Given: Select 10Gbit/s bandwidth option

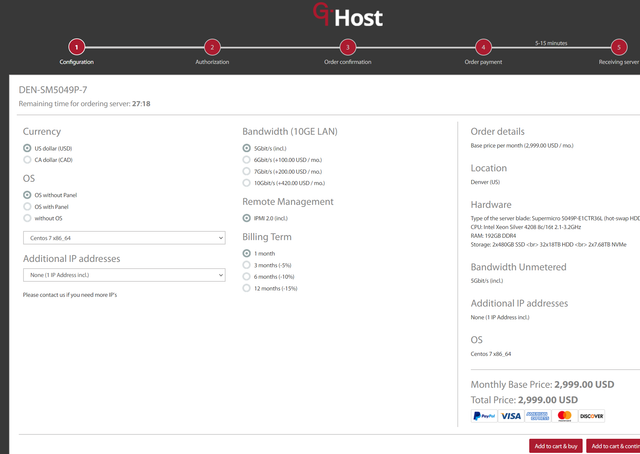Looking at the screenshot, I should [247, 183].
